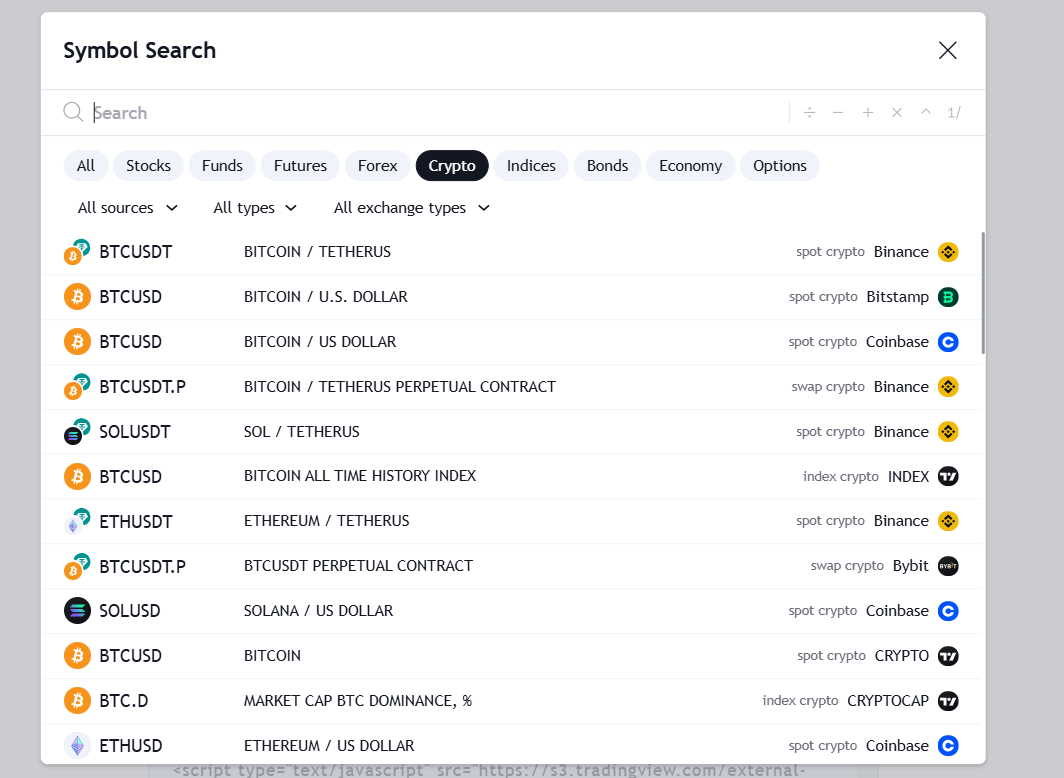The width and height of the screenshot is (1064, 778).
Task: Select BITCOIN / TETHERUS PERPETUAL CONTRACT row
Action: pyautogui.click(x=511, y=387)
